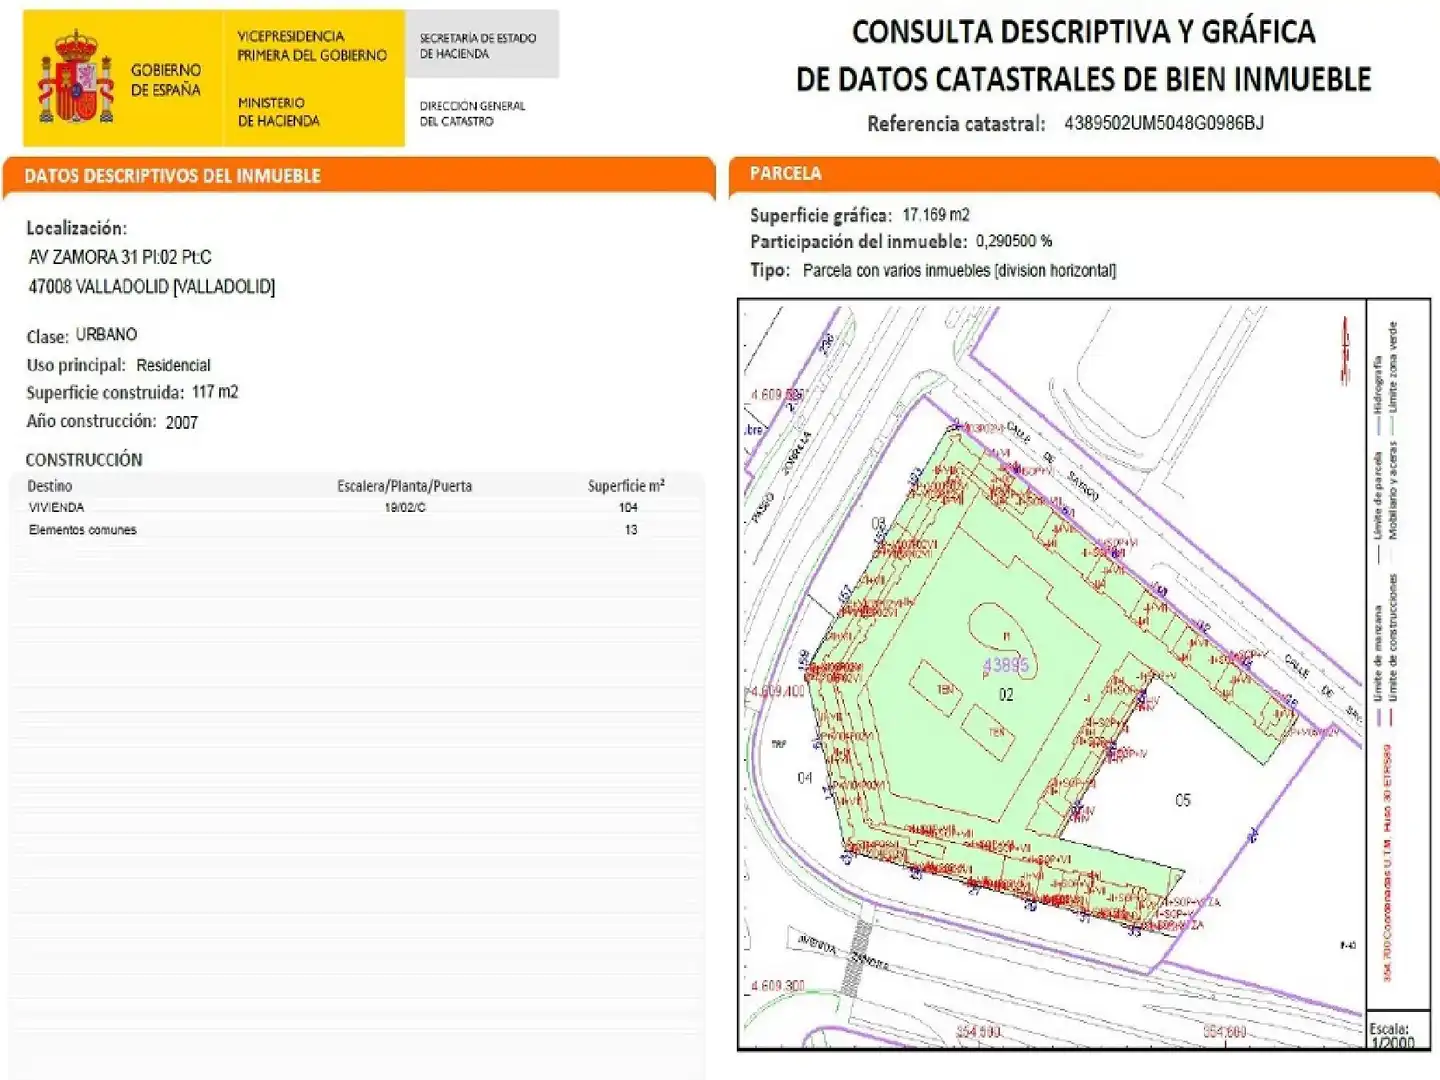Select the Datos Descriptivos del Inmueble header
This screenshot has width=1440, height=1080.
[x=172, y=176]
